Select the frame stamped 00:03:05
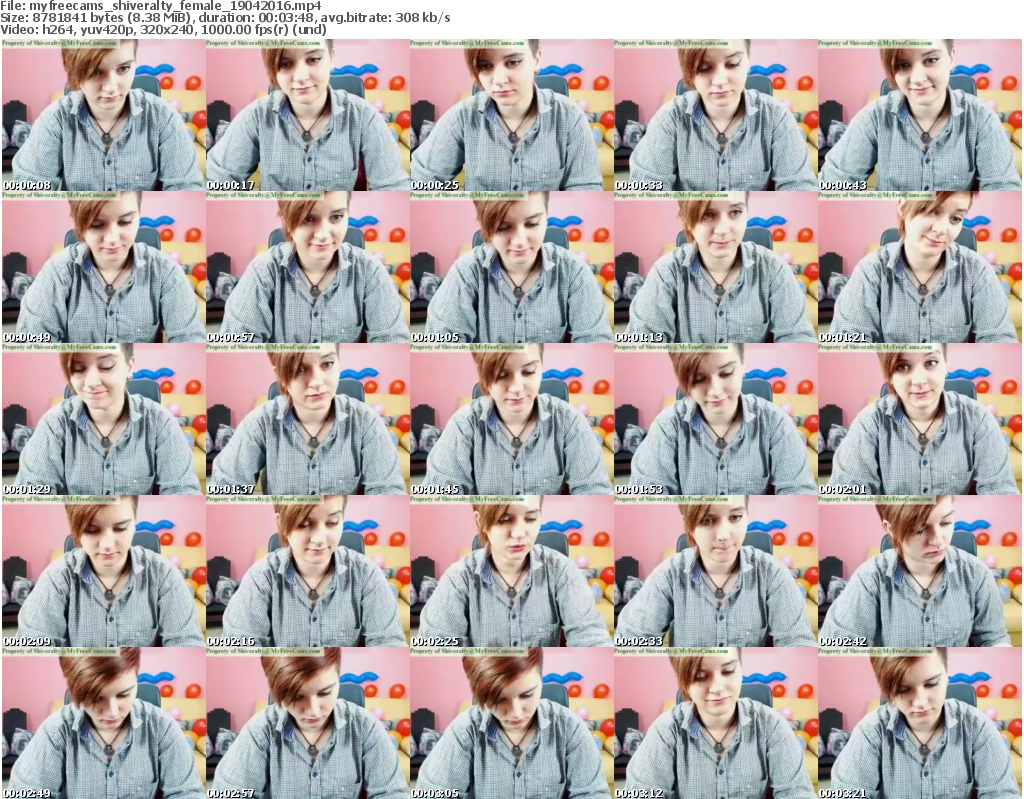This screenshot has width=1024, height=799. tap(511, 724)
